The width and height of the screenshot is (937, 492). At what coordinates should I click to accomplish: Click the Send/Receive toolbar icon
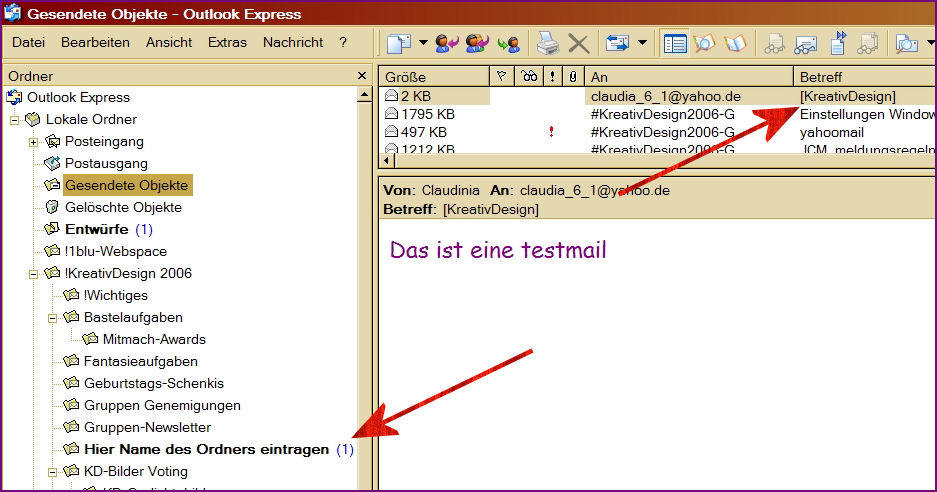(x=617, y=43)
